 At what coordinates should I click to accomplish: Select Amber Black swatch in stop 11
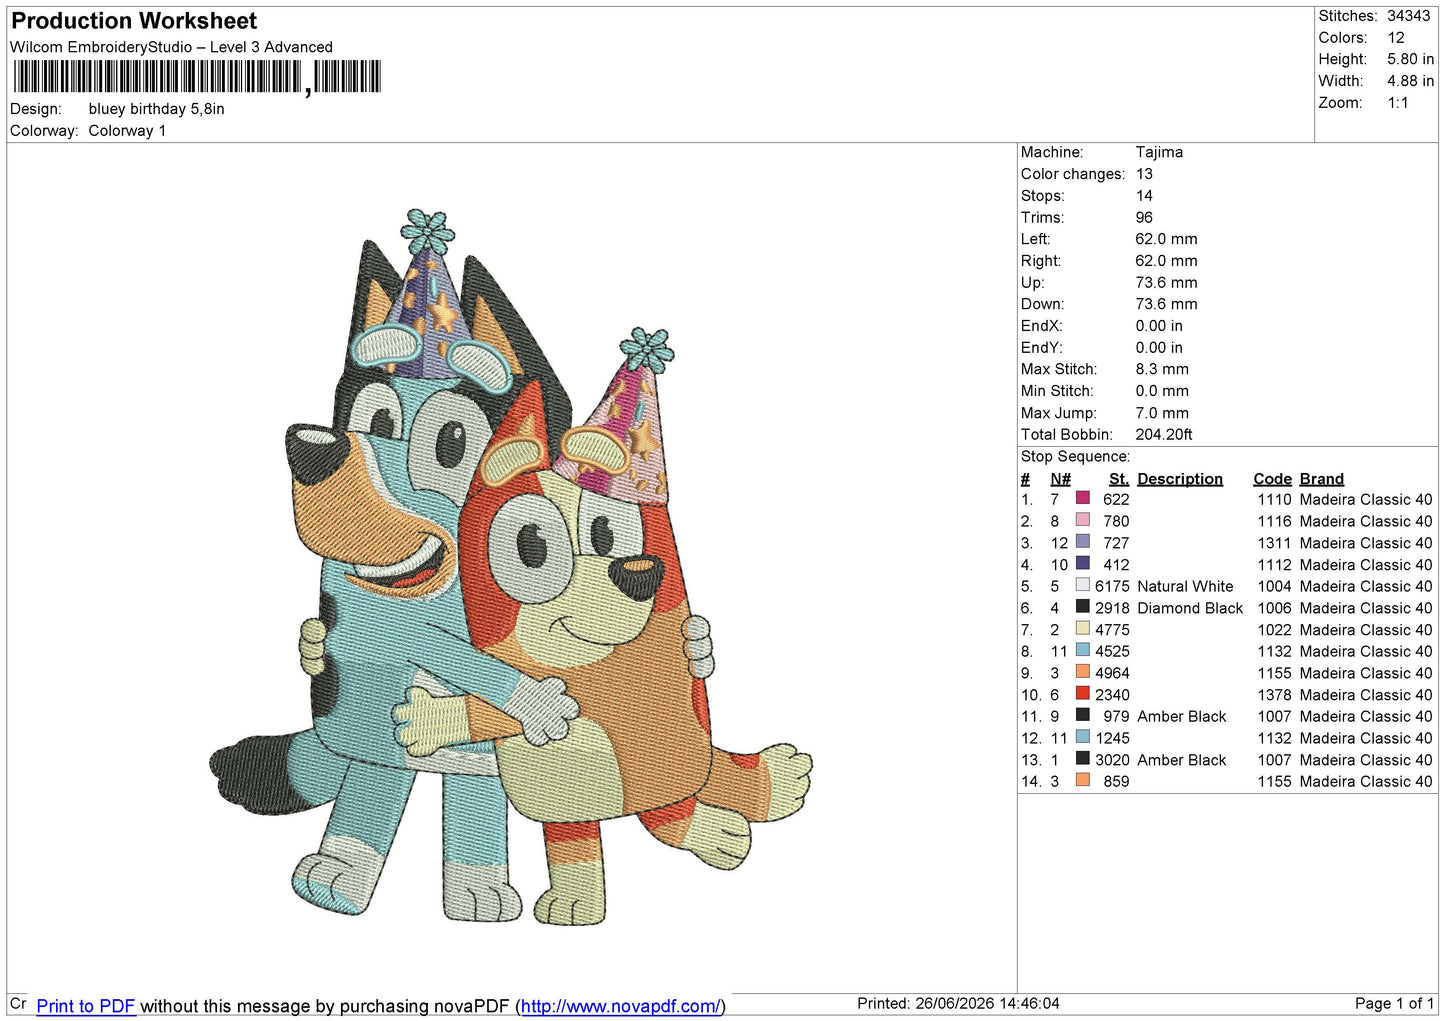point(1082,715)
